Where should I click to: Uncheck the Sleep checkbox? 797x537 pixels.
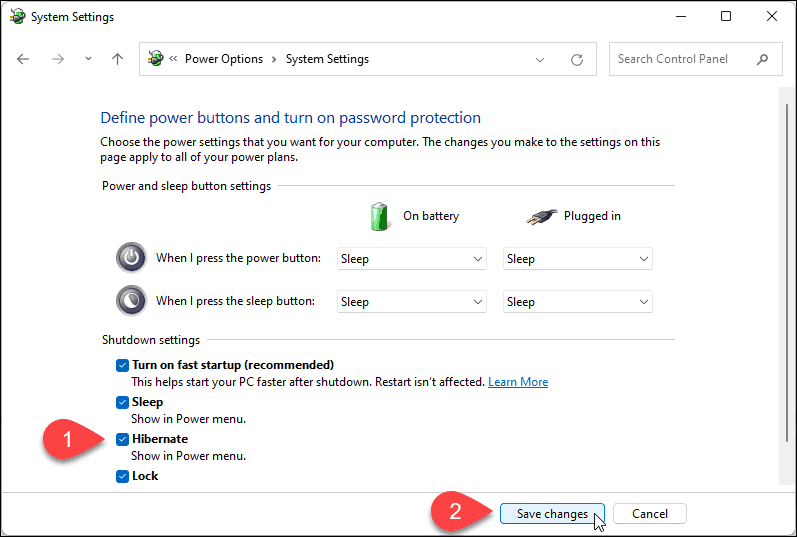point(122,402)
